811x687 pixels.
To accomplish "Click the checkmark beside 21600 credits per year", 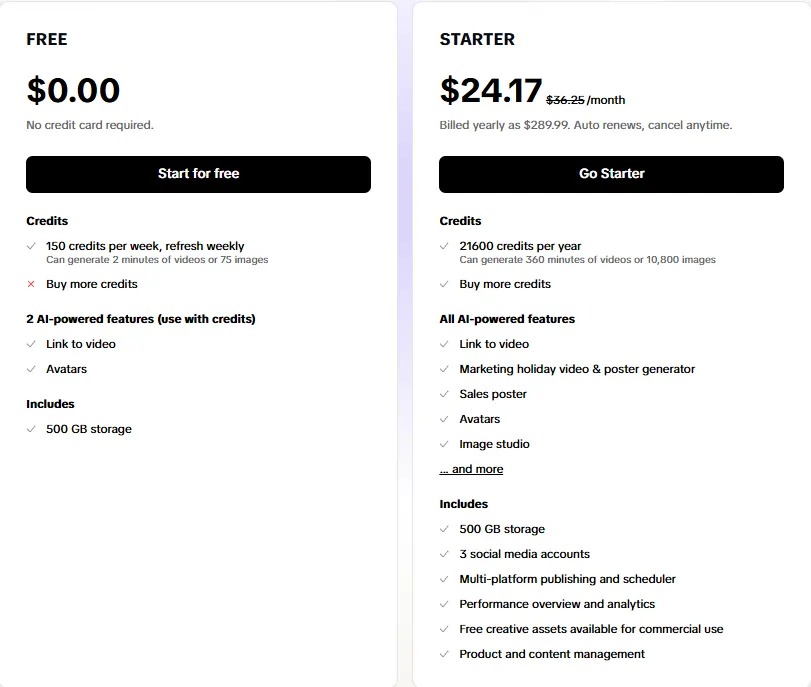I will [x=444, y=246].
